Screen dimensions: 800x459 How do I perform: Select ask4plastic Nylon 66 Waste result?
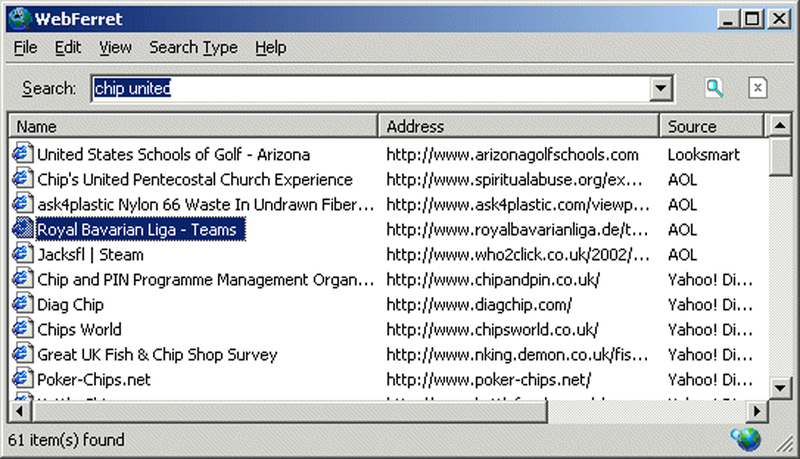pyautogui.click(x=206, y=204)
